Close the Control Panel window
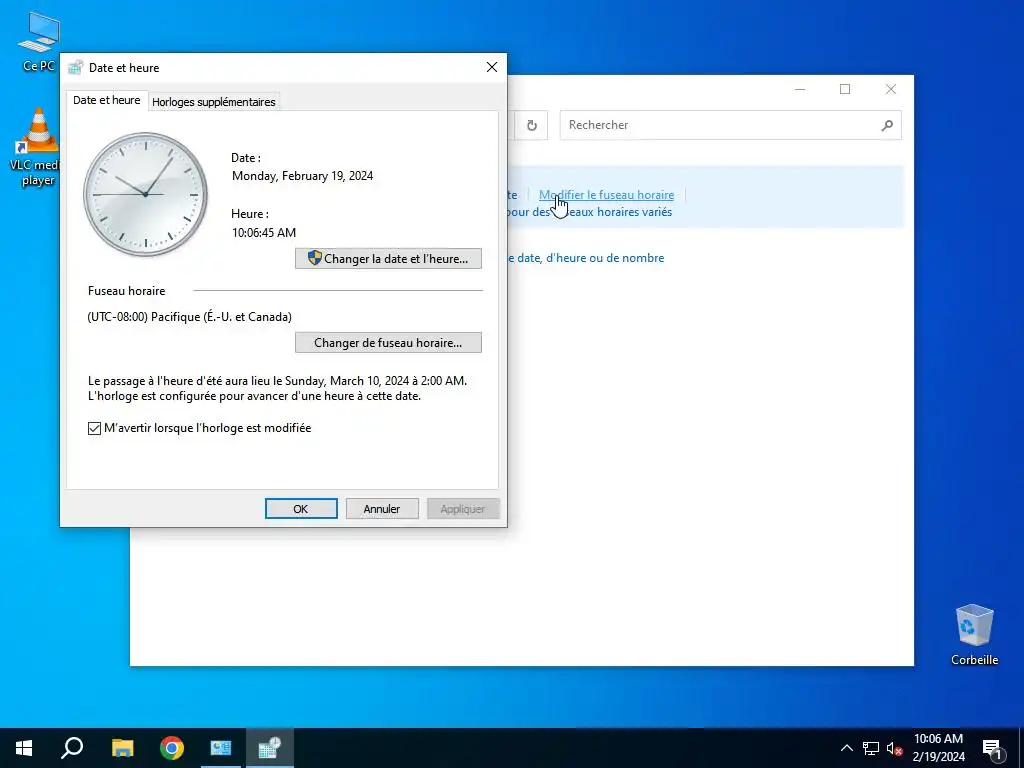 pyautogui.click(x=891, y=89)
